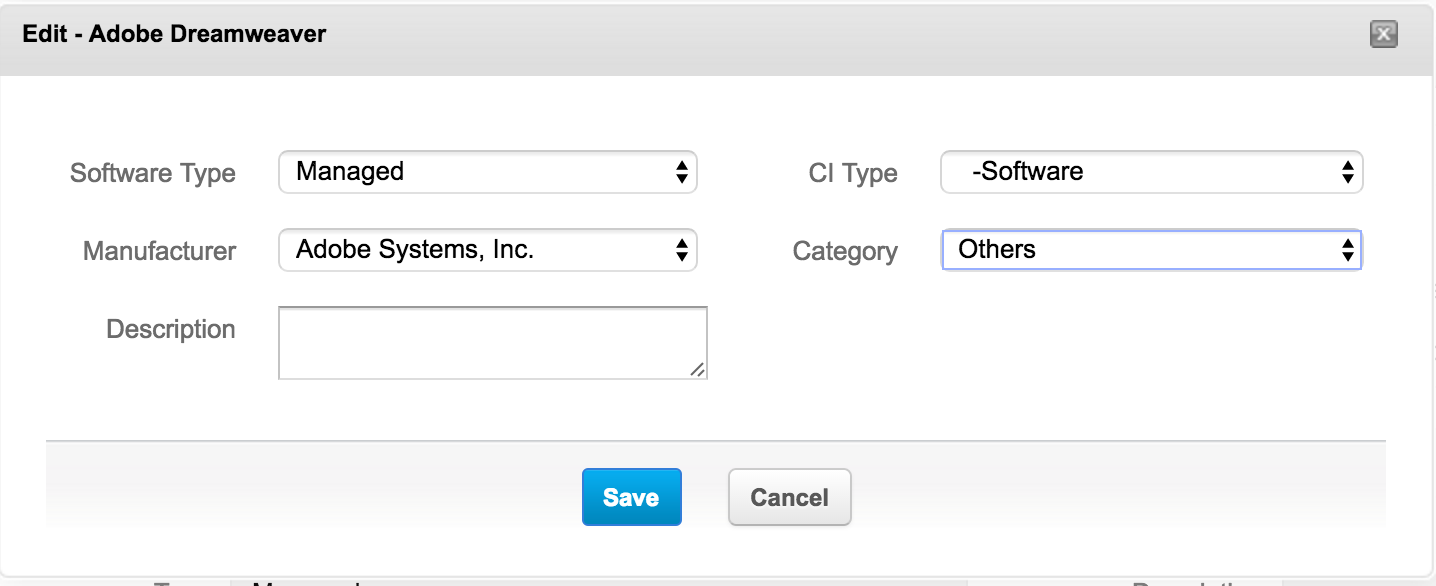Click the CI Type dropdown arrow icon
Screen dimensions: 1436x586
pos(1347,172)
